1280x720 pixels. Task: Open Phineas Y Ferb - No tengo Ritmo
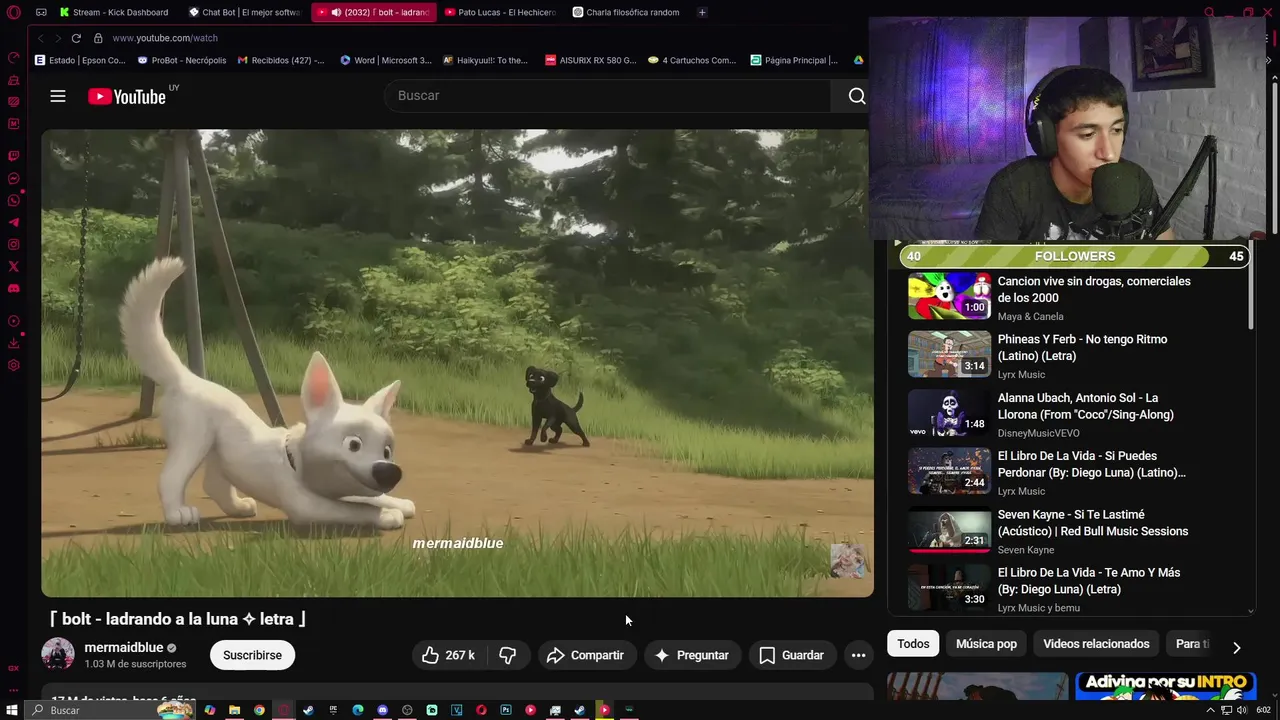[1082, 347]
